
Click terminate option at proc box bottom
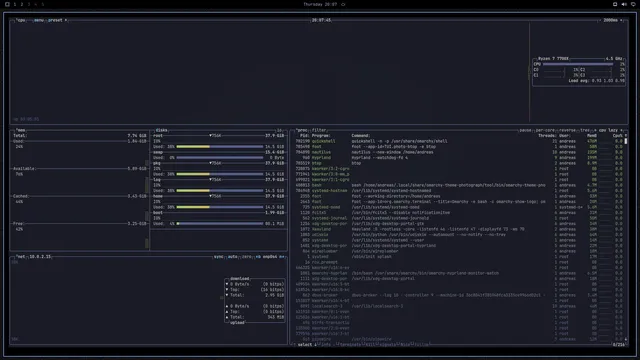pos(350,345)
